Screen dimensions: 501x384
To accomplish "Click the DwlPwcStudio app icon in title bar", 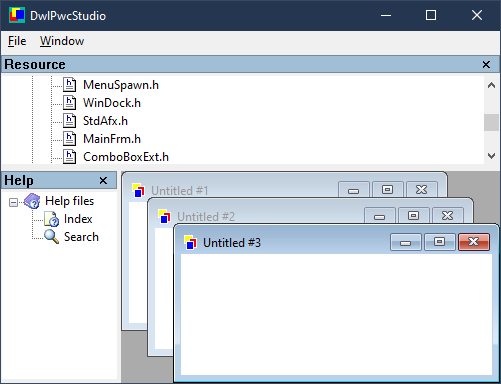I will pos(17,15).
